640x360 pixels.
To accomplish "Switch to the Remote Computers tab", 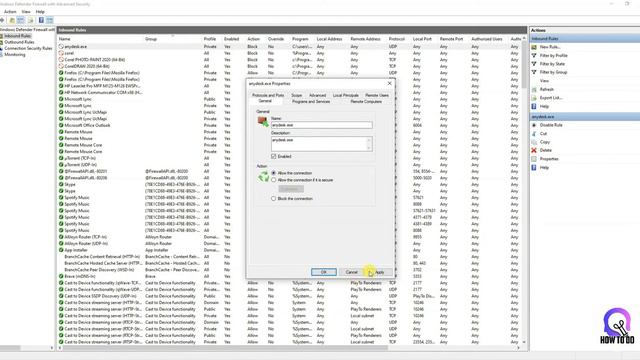I will pyautogui.click(x=366, y=102).
